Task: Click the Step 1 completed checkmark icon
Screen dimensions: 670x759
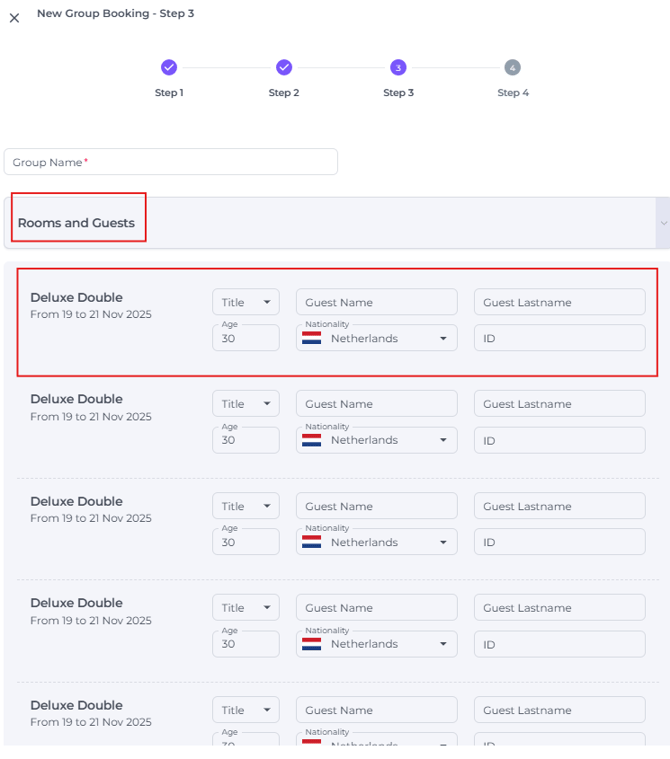Action: click(169, 68)
